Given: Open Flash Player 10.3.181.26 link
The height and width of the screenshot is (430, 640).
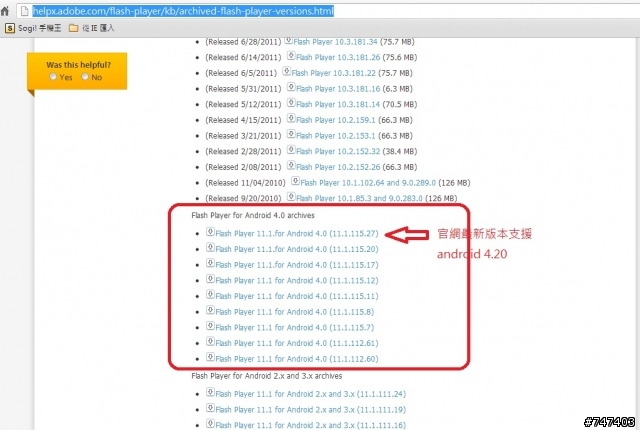Looking at the screenshot, I should [x=338, y=58].
